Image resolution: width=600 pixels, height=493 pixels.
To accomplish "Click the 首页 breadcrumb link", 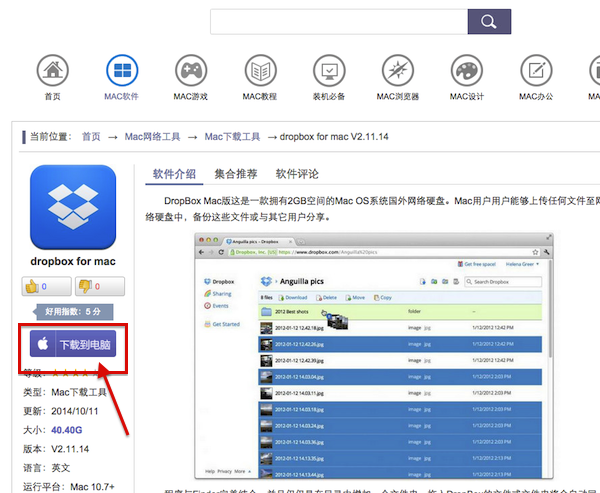I will [x=91, y=137].
